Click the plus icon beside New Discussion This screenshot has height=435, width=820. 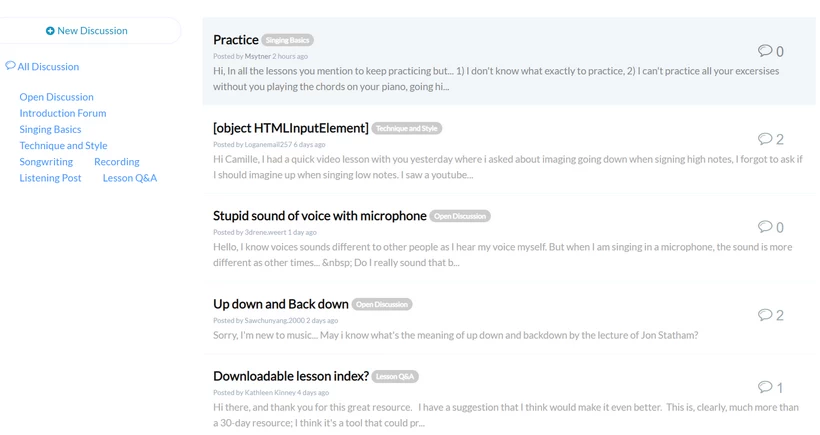point(50,31)
